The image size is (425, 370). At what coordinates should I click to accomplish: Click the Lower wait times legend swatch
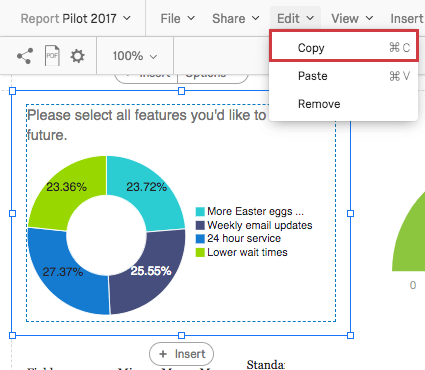(x=200, y=253)
